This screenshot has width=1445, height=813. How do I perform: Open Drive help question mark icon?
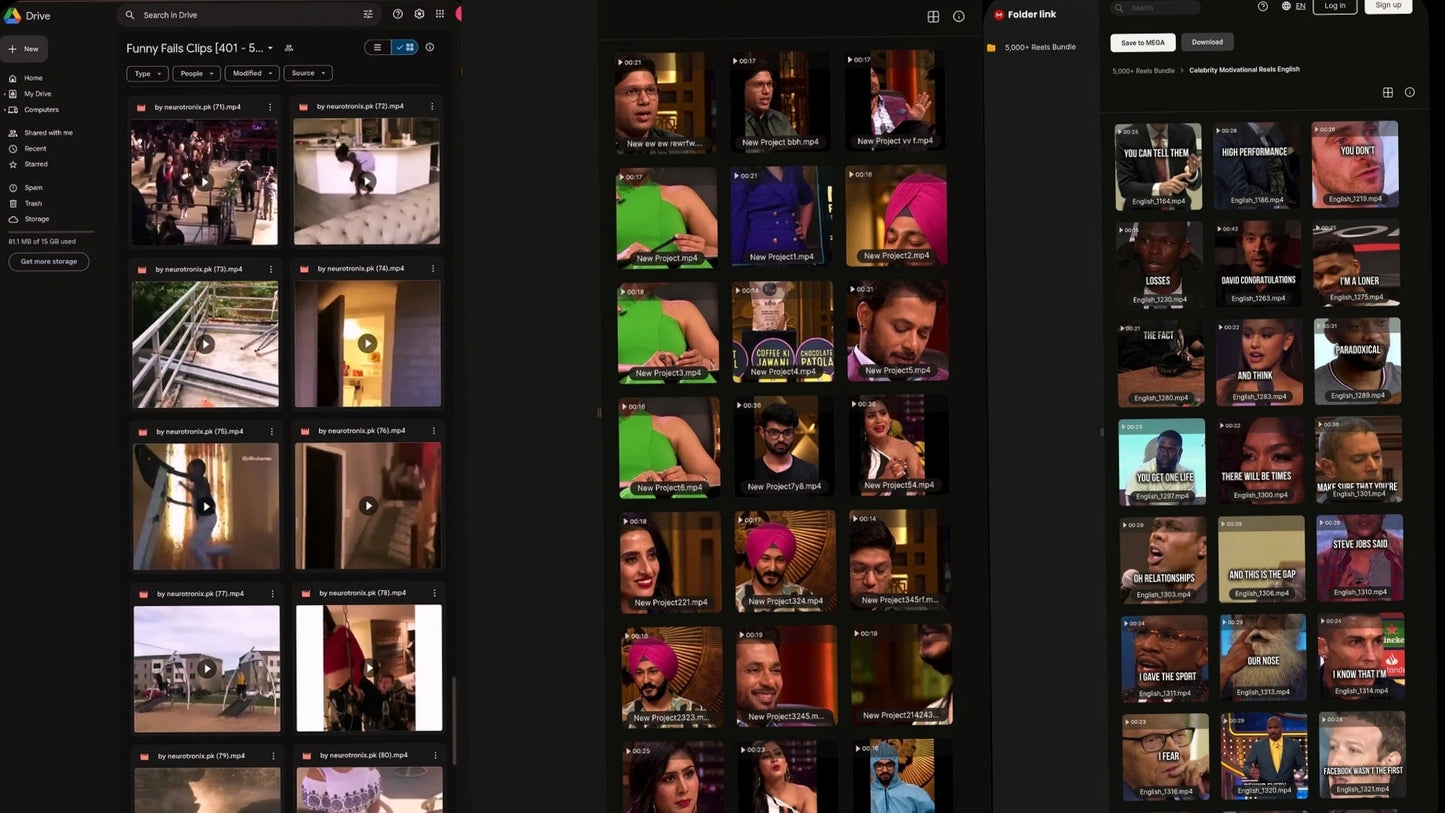pos(398,14)
